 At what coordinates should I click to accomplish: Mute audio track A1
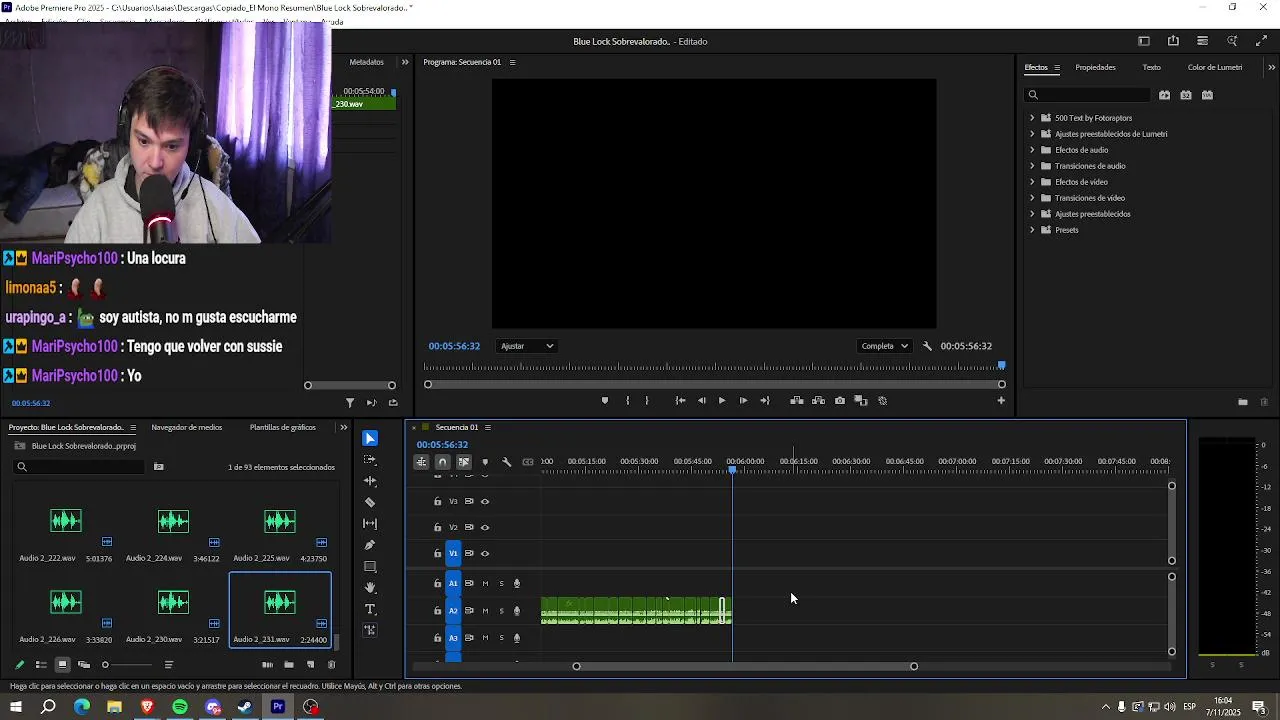pyautogui.click(x=485, y=583)
